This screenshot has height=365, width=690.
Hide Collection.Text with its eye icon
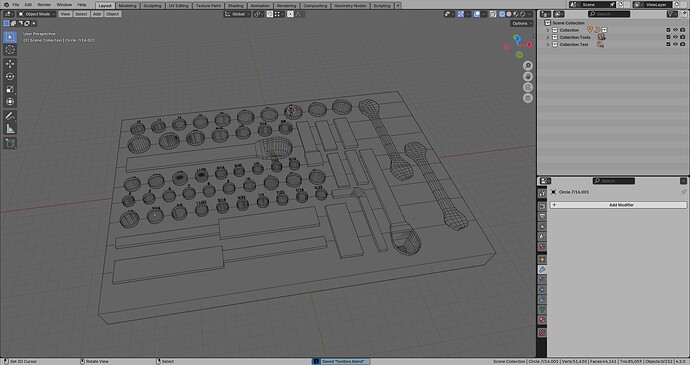point(675,44)
